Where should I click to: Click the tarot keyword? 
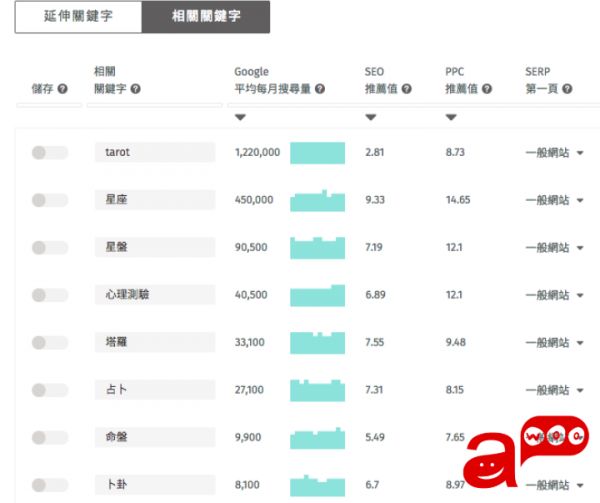[x=155, y=152]
